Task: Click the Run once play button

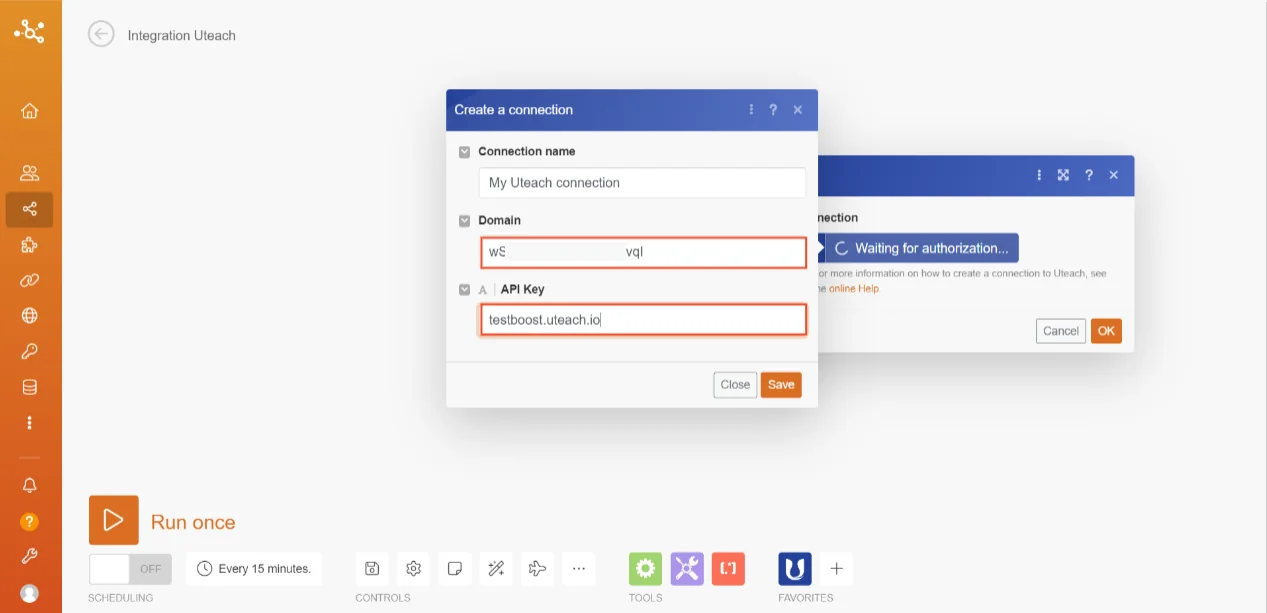Action: (x=114, y=520)
